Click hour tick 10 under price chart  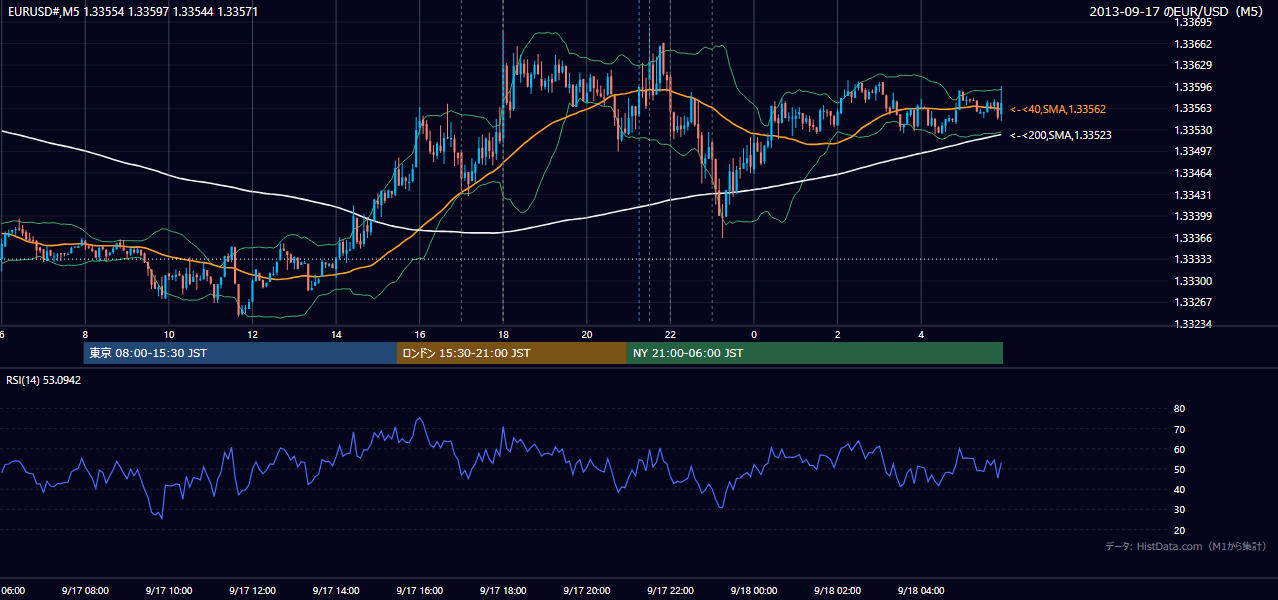[x=169, y=335]
